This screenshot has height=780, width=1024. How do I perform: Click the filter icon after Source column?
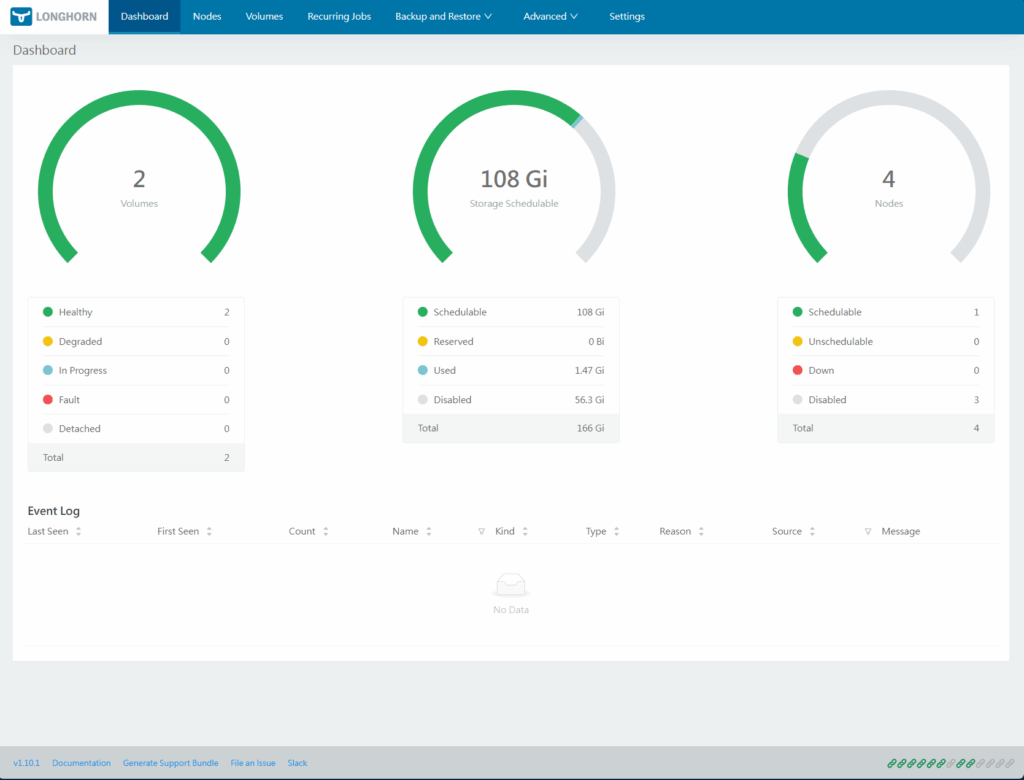(x=867, y=531)
